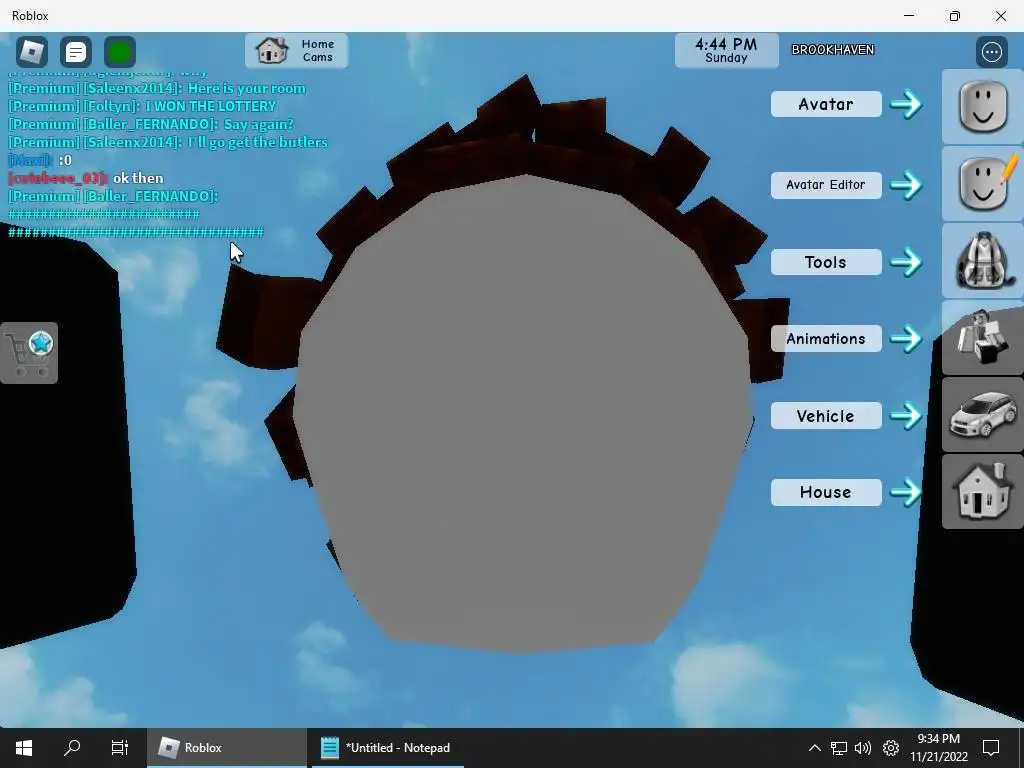Image resolution: width=1024 pixels, height=768 pixels.
Task: Click the House label button
Action: (x=826, y=492)
